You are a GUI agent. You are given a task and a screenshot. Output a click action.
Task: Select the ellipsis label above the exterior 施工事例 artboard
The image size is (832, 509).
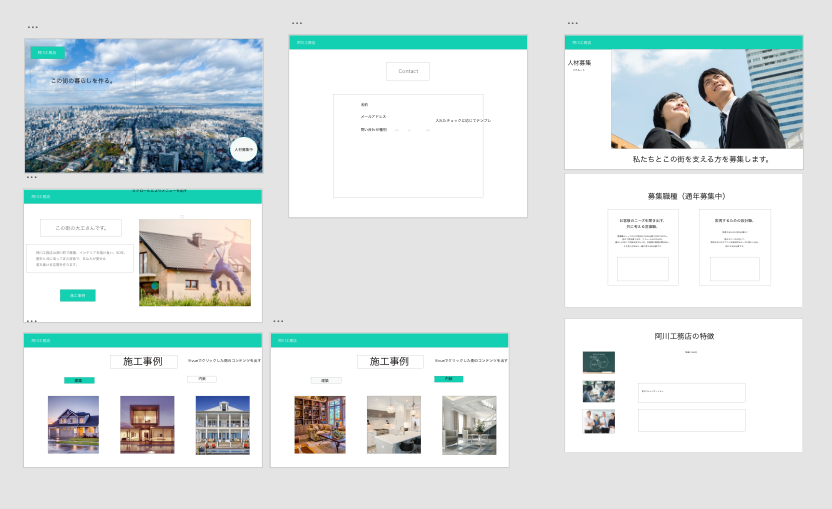click(x=32, y=321)
